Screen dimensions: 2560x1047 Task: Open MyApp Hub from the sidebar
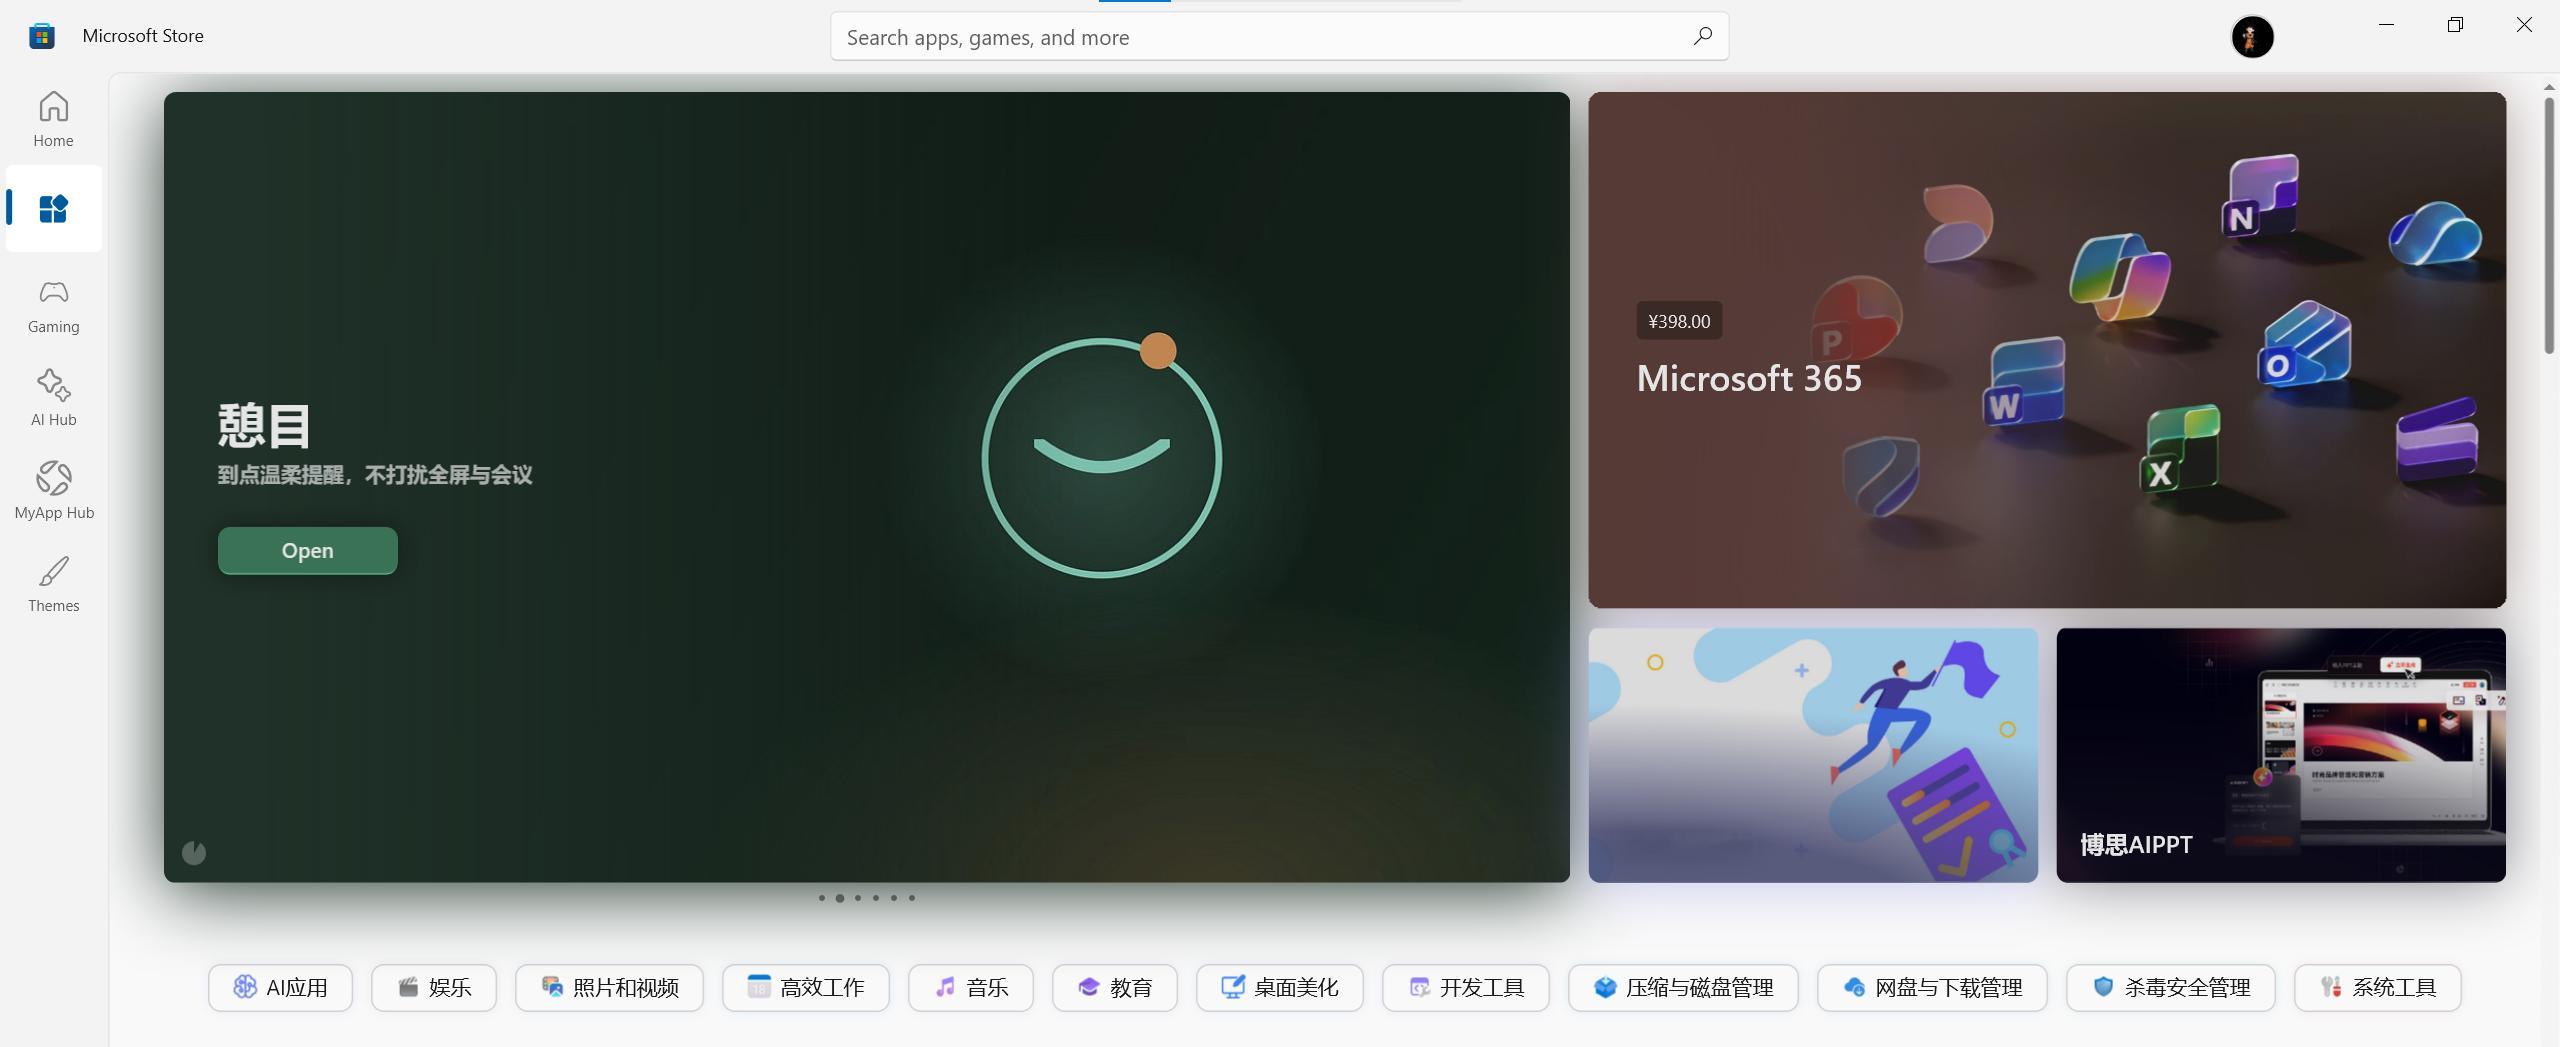click(53, 491)
